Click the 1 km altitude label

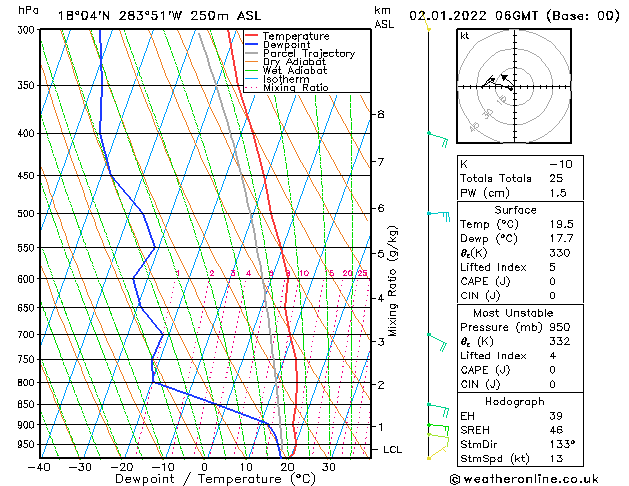pos(381,427)
